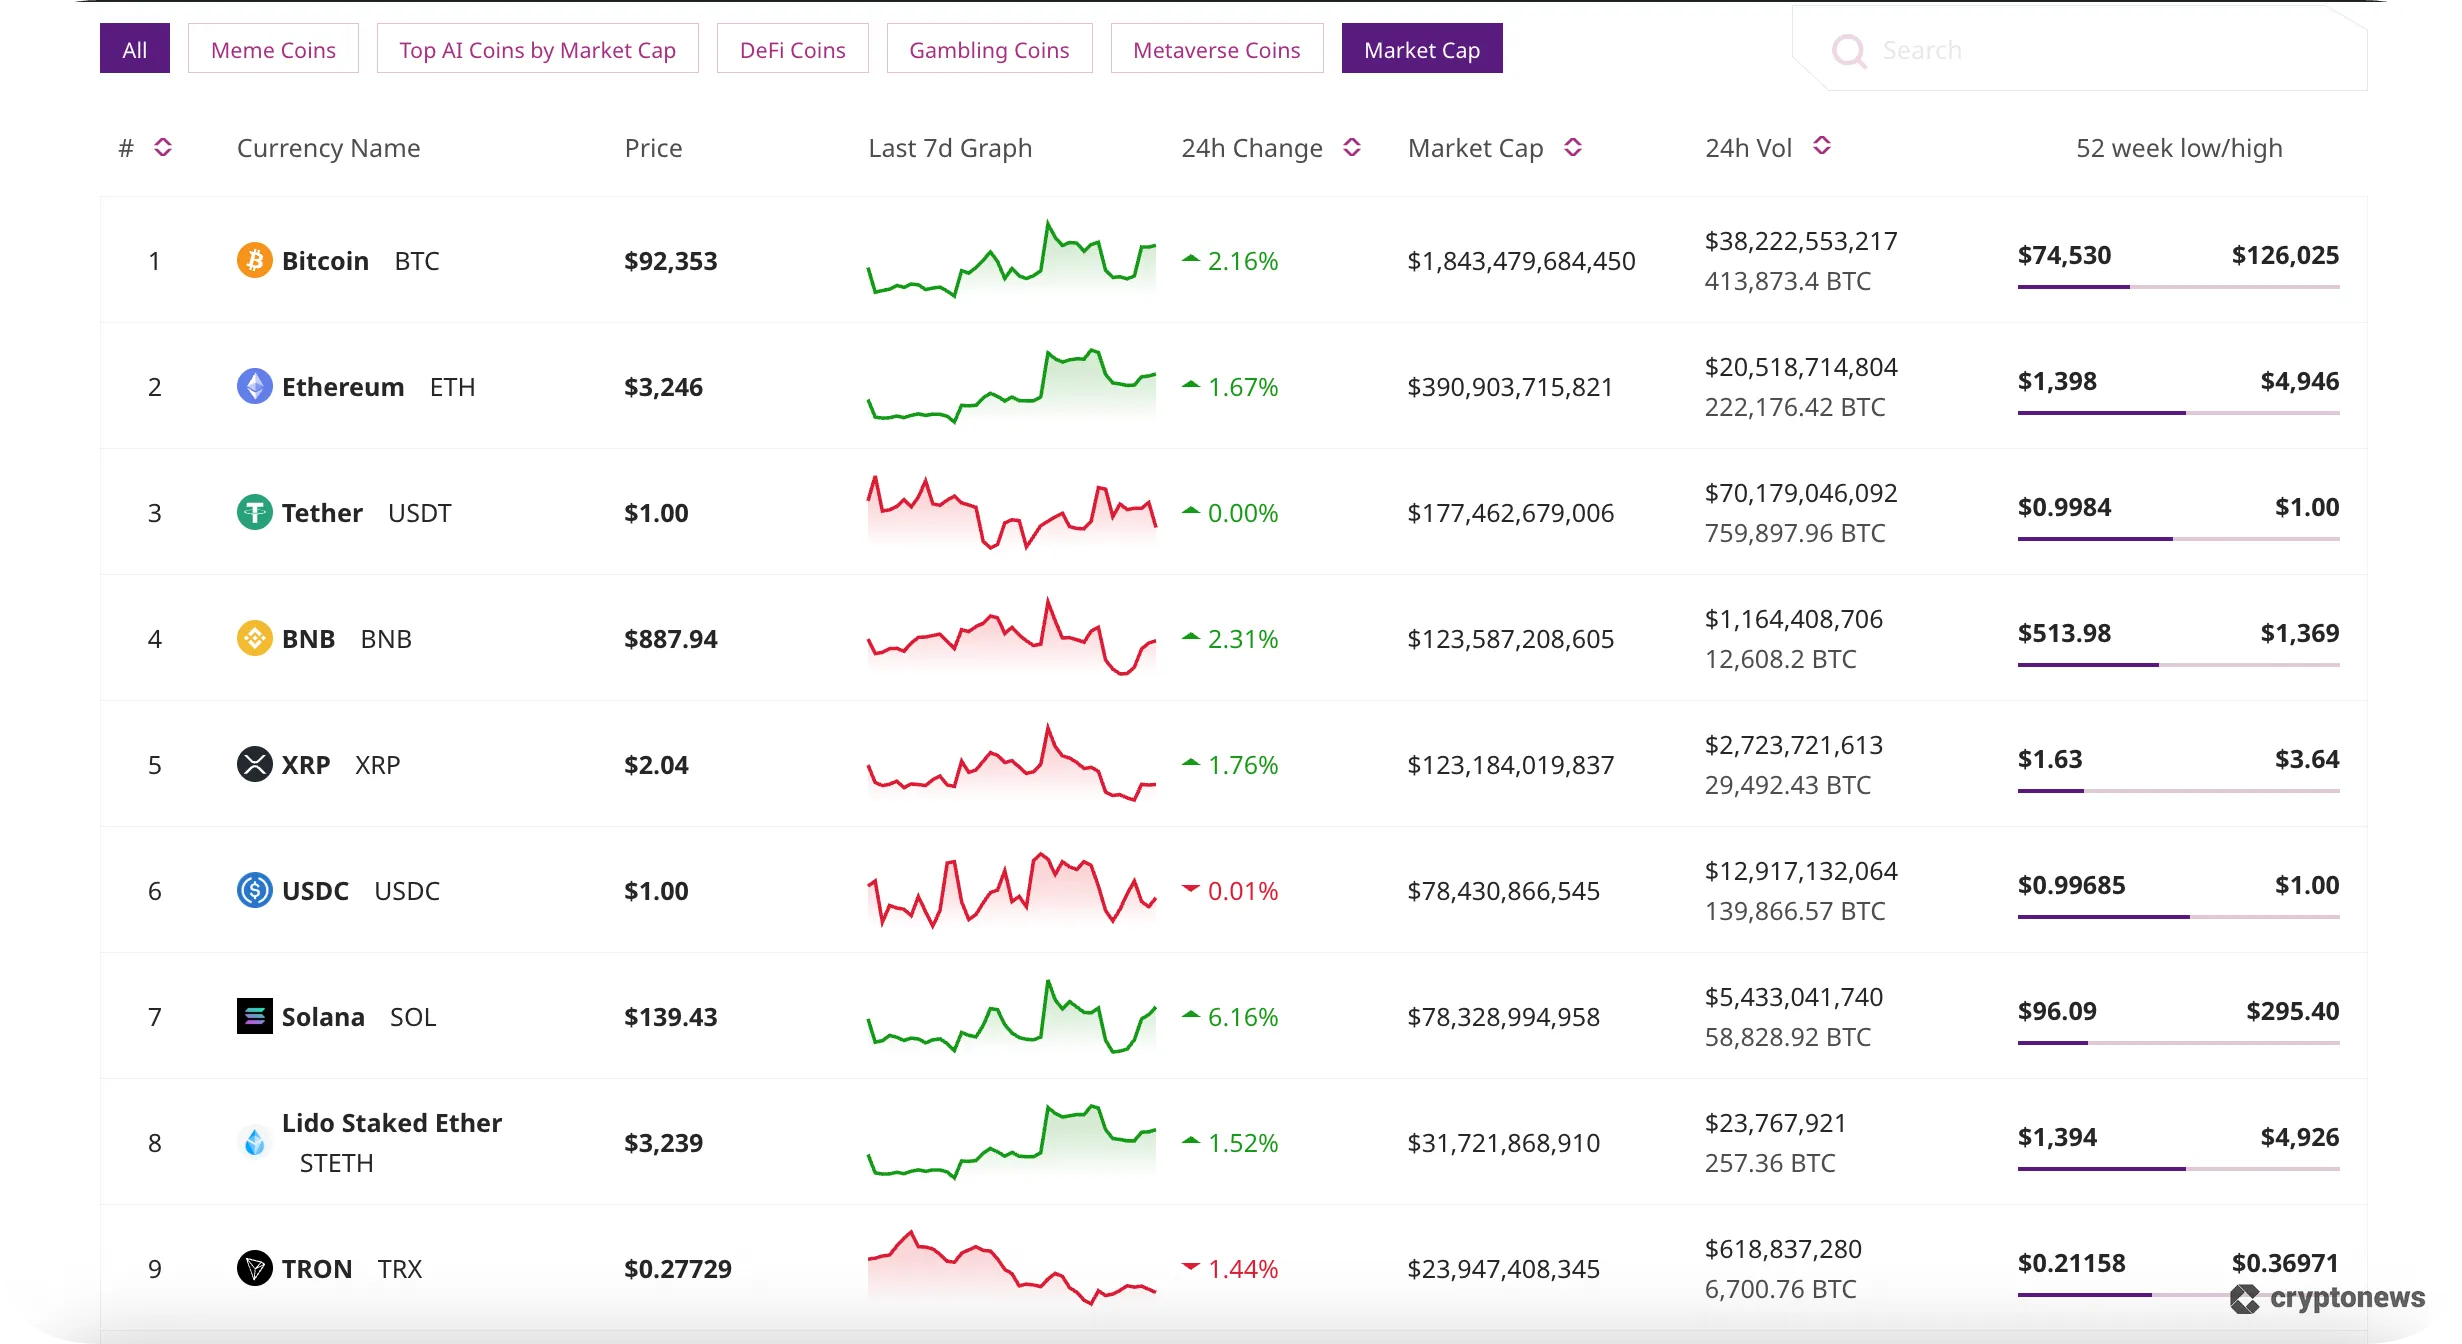Click the Metaverse Coins filter button

1216,48
